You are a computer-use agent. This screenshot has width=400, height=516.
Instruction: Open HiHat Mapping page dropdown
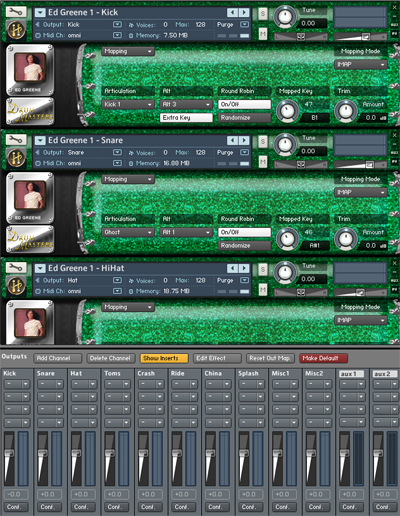(128, 307)
